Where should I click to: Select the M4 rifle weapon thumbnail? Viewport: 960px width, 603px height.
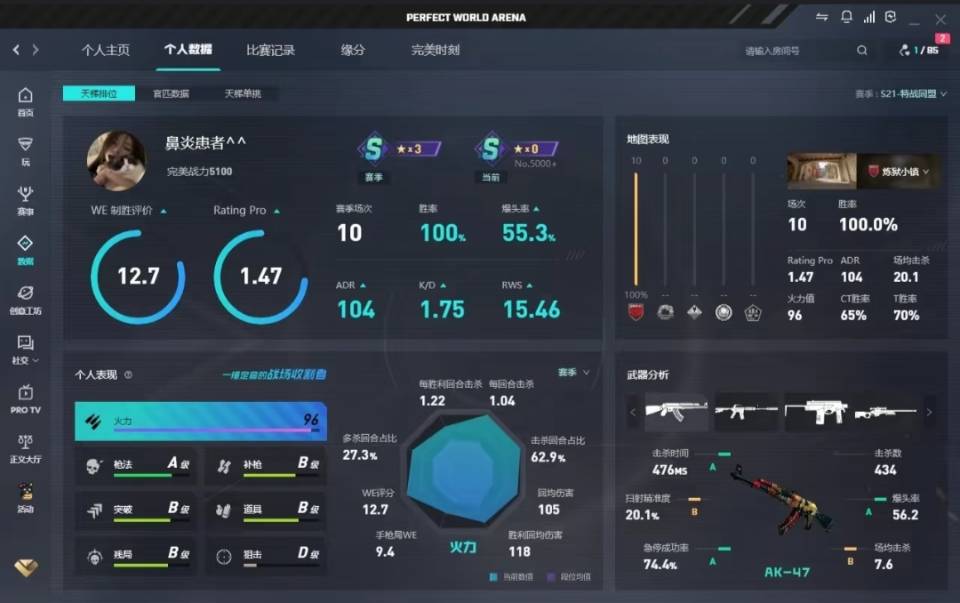[x=747, y=411]
